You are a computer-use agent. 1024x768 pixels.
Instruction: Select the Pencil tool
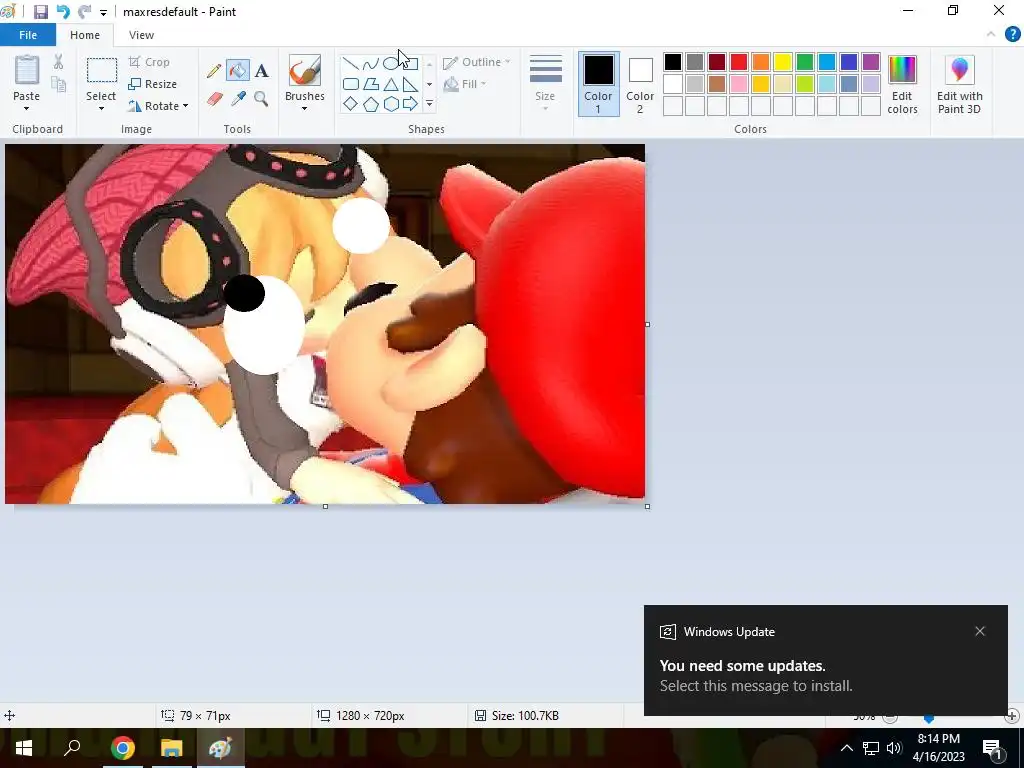point(214,71)
